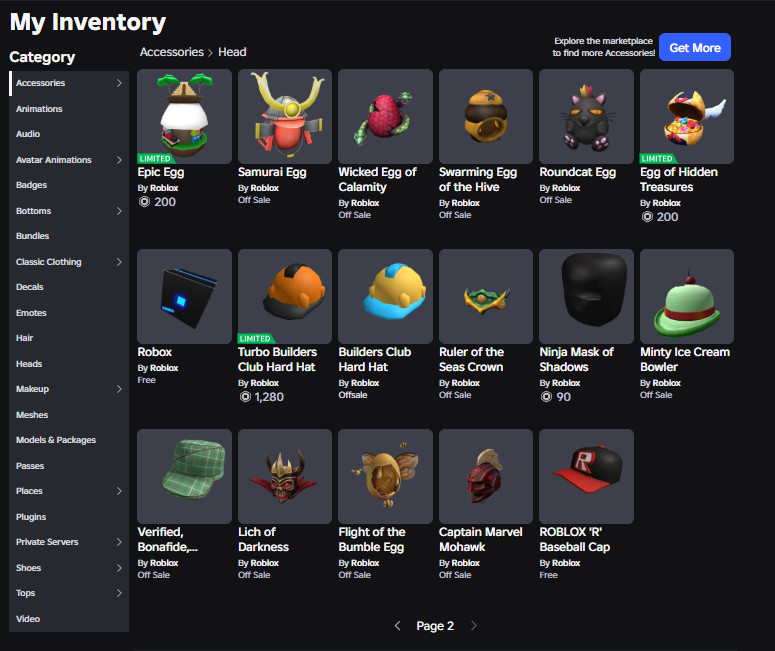Image resolution: width=775 pixels, height=651 pixels.
Task: Open the Robox item thumbnail
Action: 184,296
